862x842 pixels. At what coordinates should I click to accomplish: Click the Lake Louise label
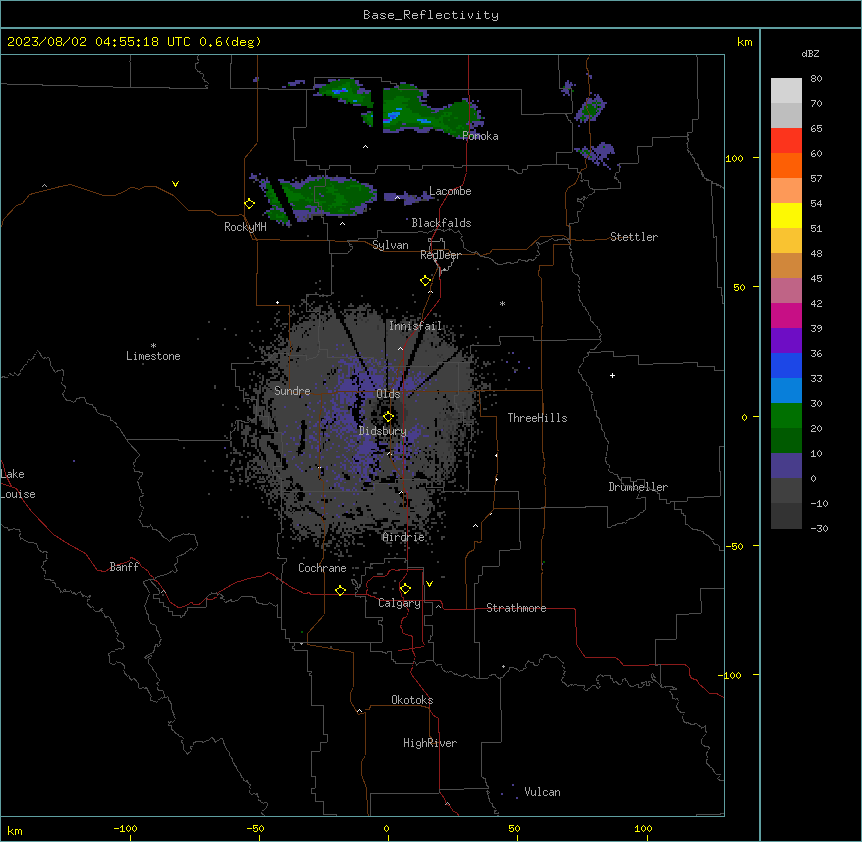[18, 484]
